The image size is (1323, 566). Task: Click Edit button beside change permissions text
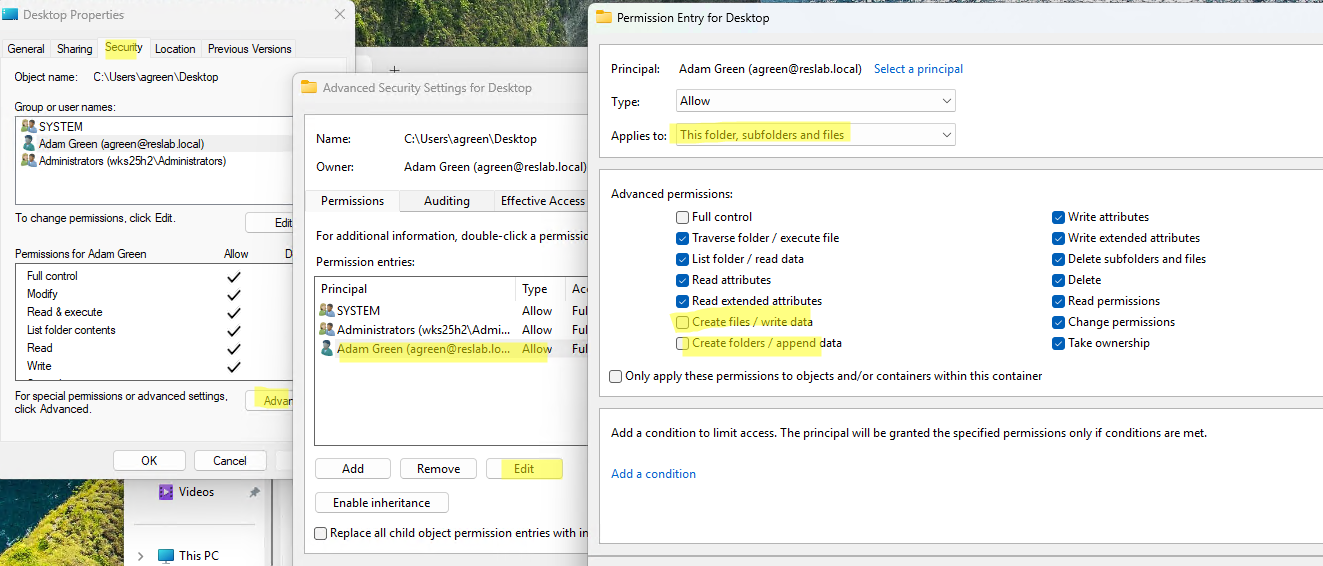tap(269, 223)
